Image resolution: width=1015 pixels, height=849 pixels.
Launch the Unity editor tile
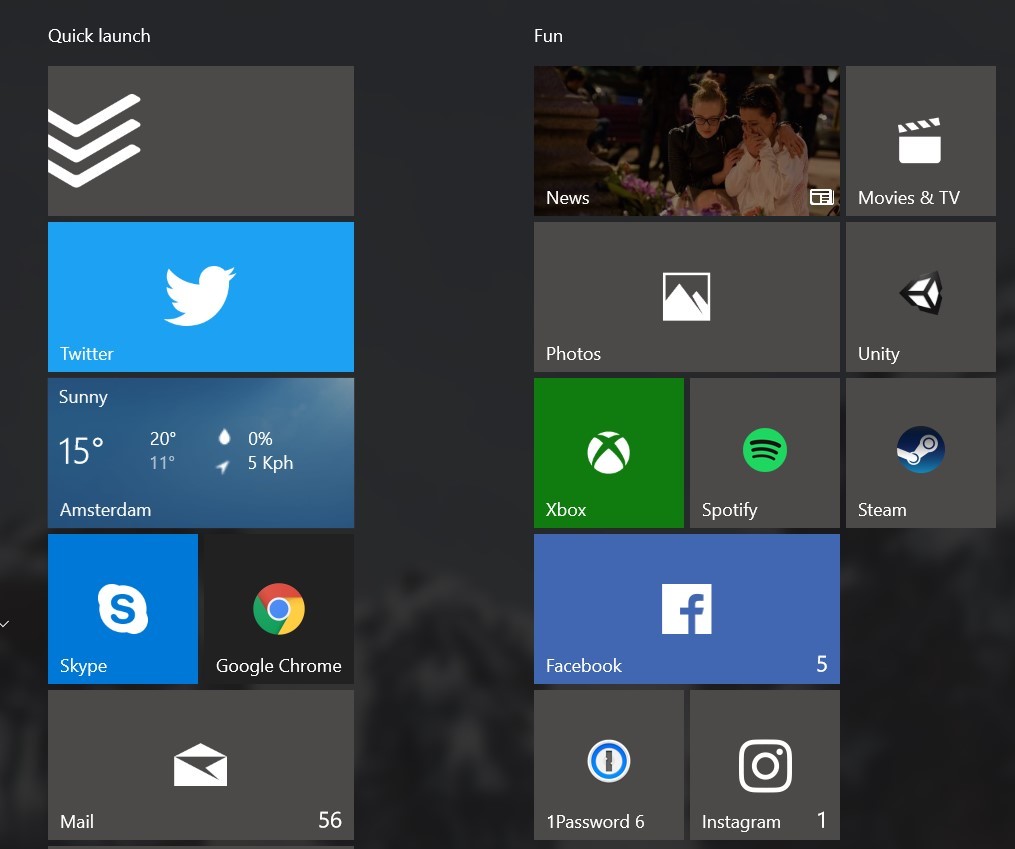pos(920,297)
